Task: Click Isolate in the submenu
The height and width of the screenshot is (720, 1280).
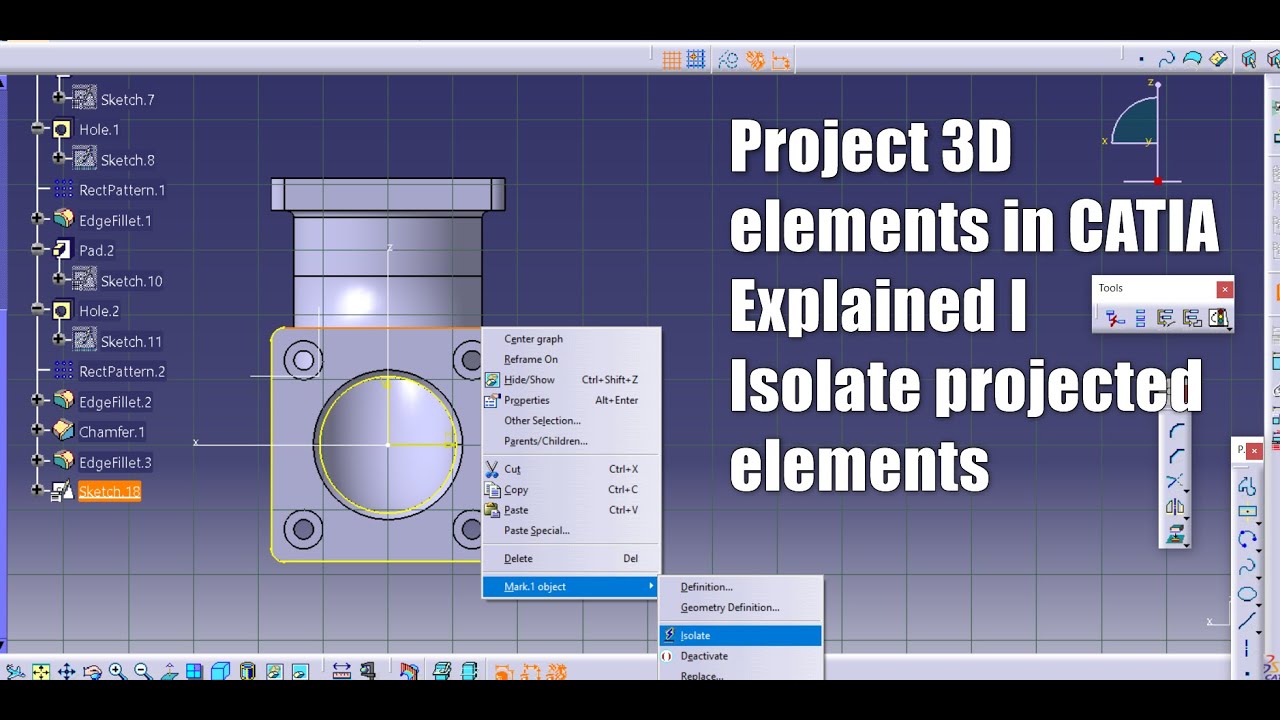Action: pos(741,636)
